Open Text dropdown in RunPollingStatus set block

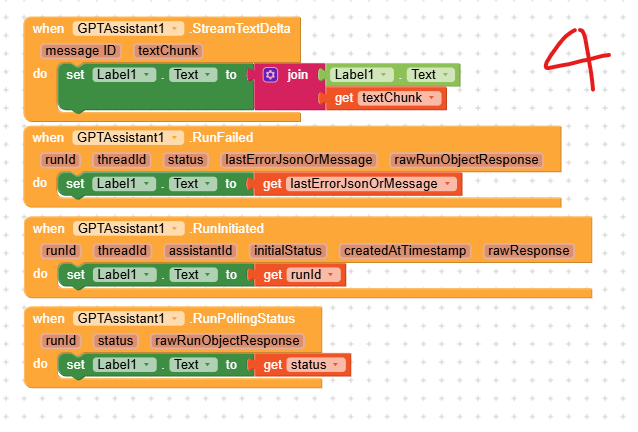(x=193, y=365)
